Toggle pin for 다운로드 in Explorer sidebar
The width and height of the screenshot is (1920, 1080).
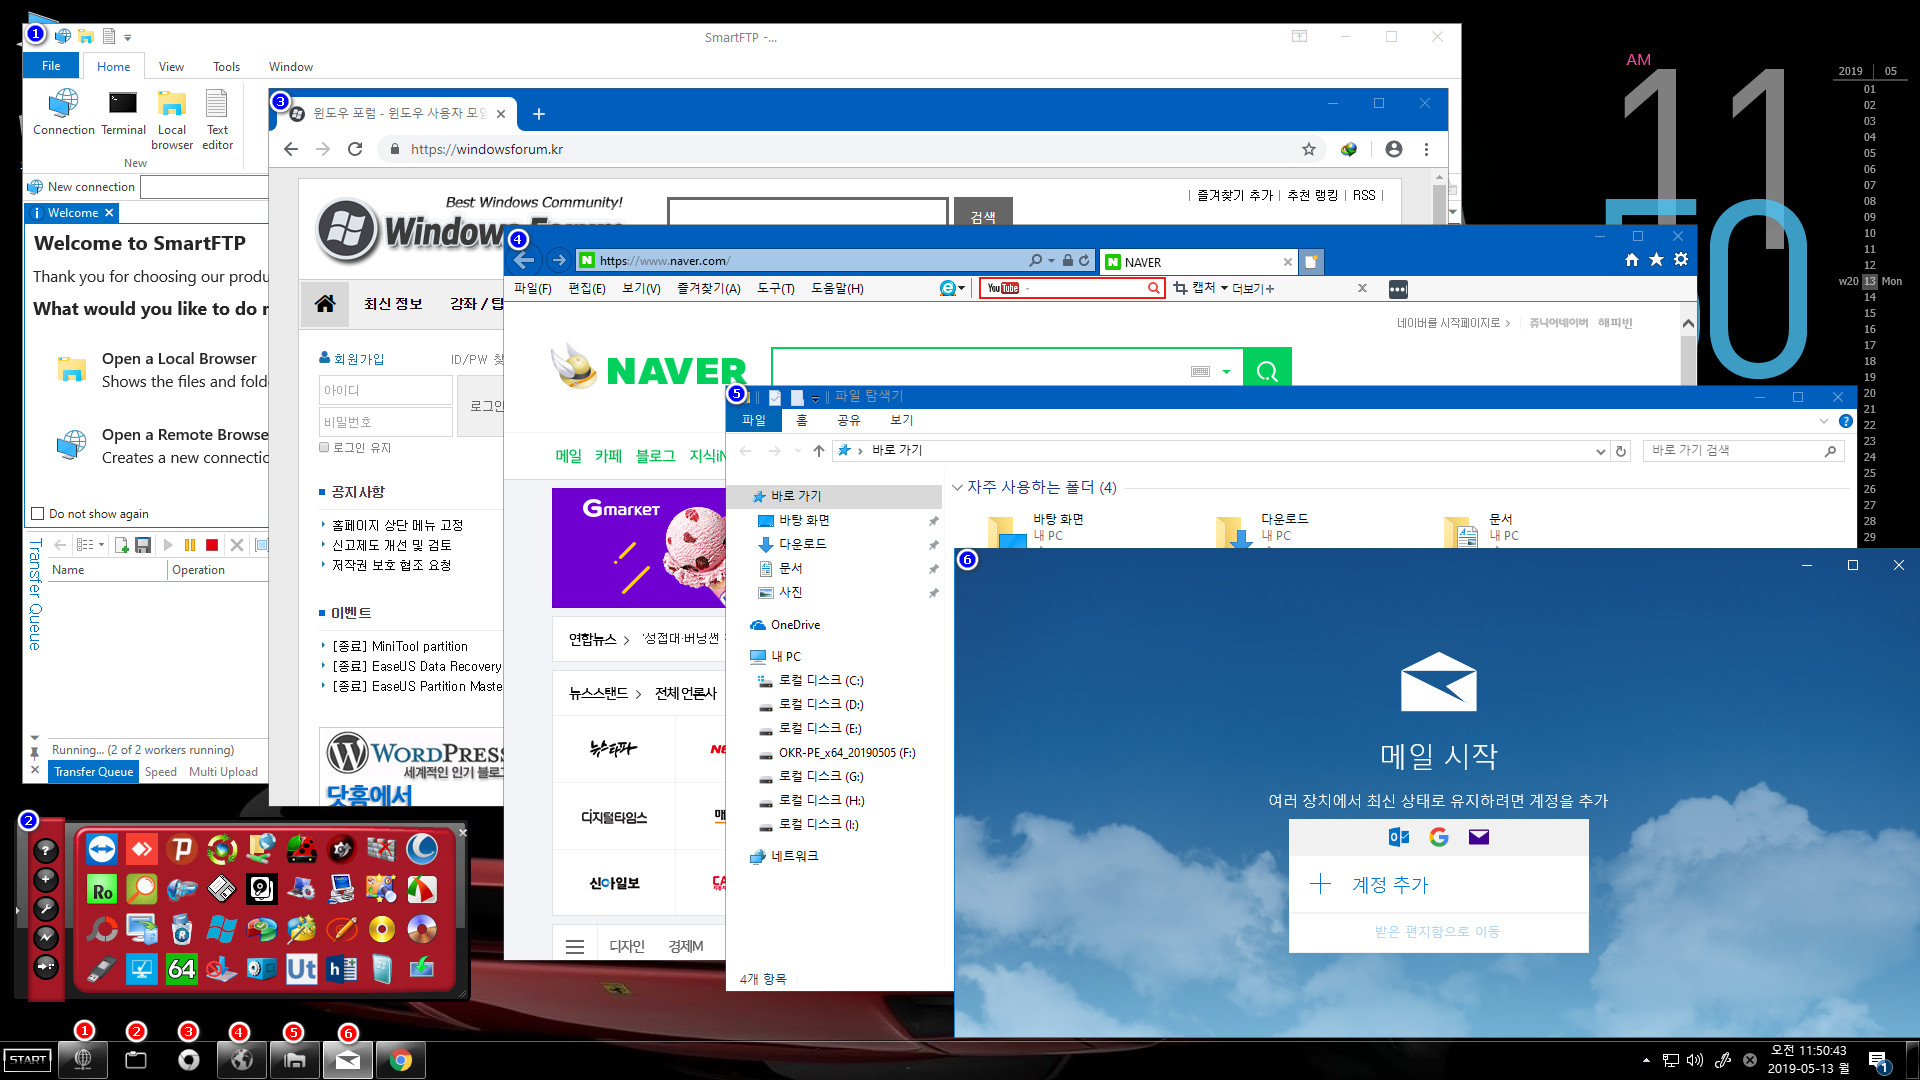click(x=933, y=545)
